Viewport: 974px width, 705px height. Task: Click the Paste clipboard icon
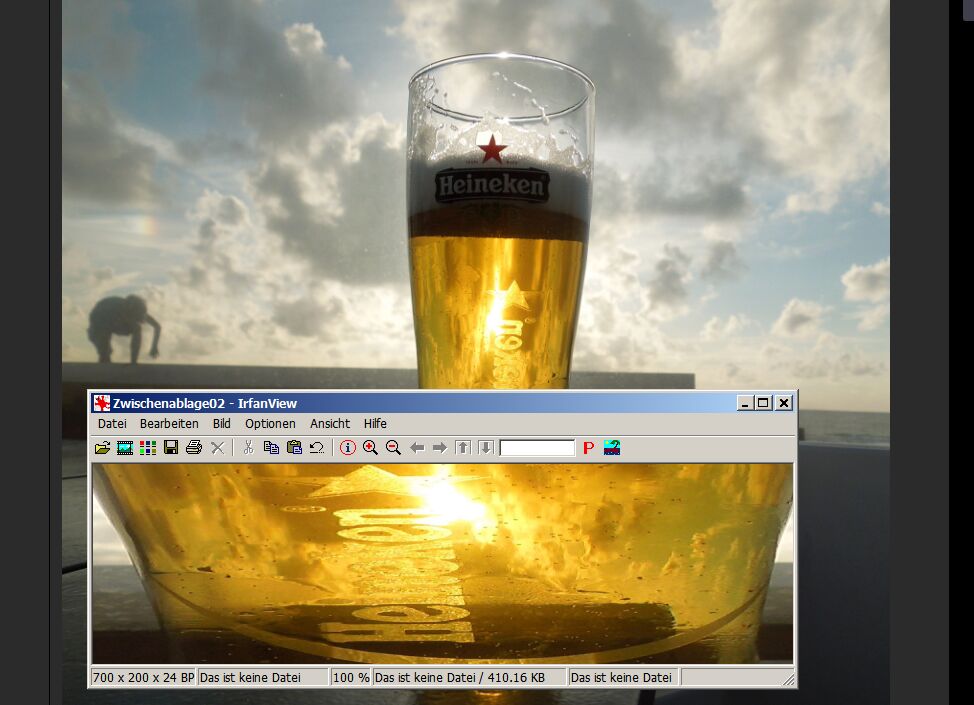(x=294, y=448)
